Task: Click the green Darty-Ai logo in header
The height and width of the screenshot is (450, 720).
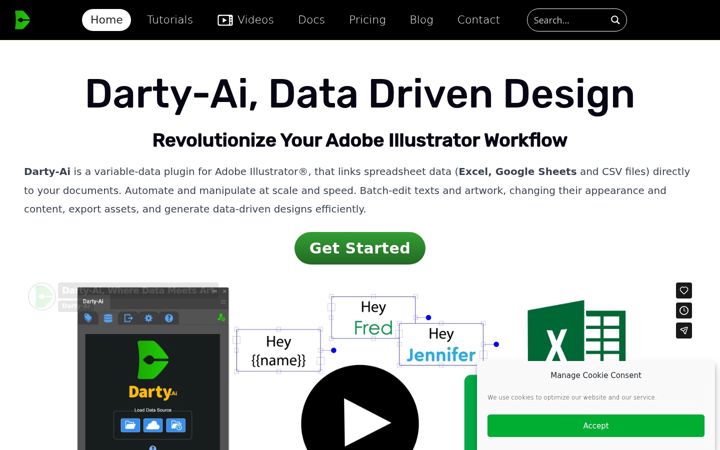Action: [x=22, y=20]
